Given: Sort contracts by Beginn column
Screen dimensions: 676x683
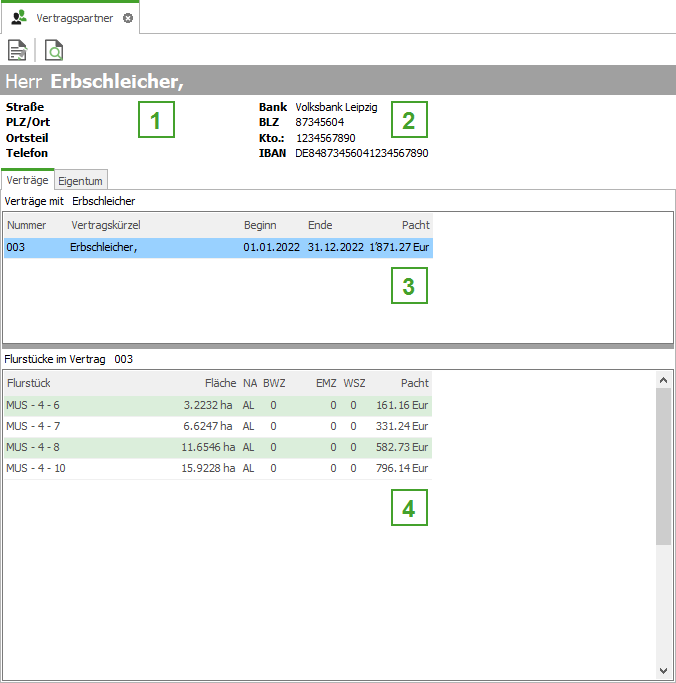Looking at the screenshot, I should pyautogui.click(x=260, y=225).
